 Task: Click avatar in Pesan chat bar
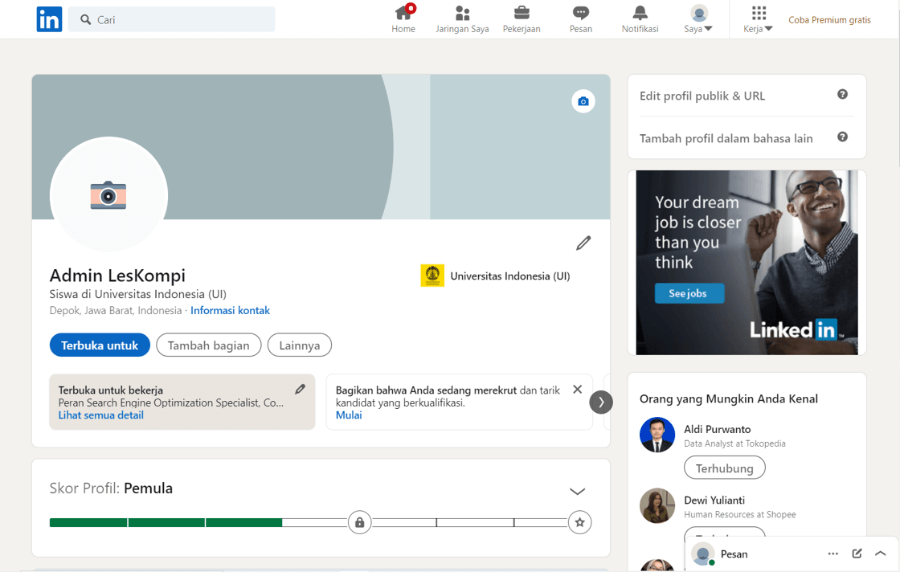(x=703, y=554)
